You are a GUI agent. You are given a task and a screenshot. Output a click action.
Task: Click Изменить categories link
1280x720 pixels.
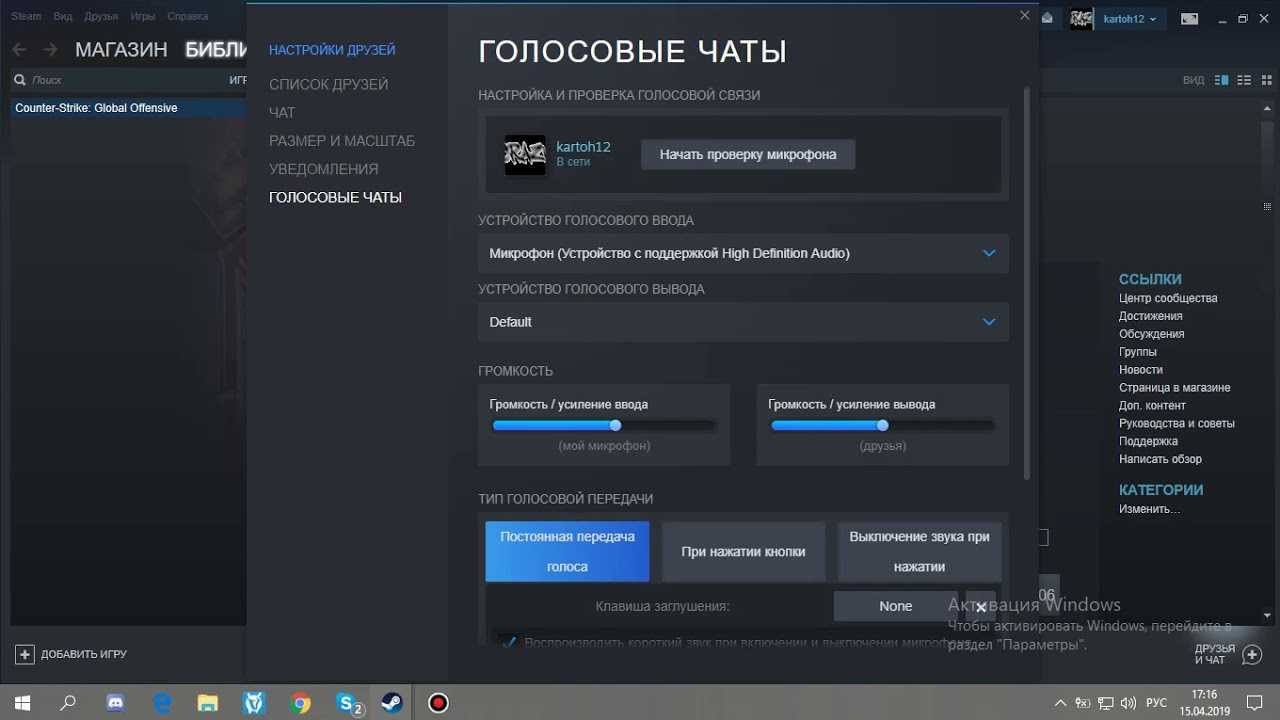1149,509
